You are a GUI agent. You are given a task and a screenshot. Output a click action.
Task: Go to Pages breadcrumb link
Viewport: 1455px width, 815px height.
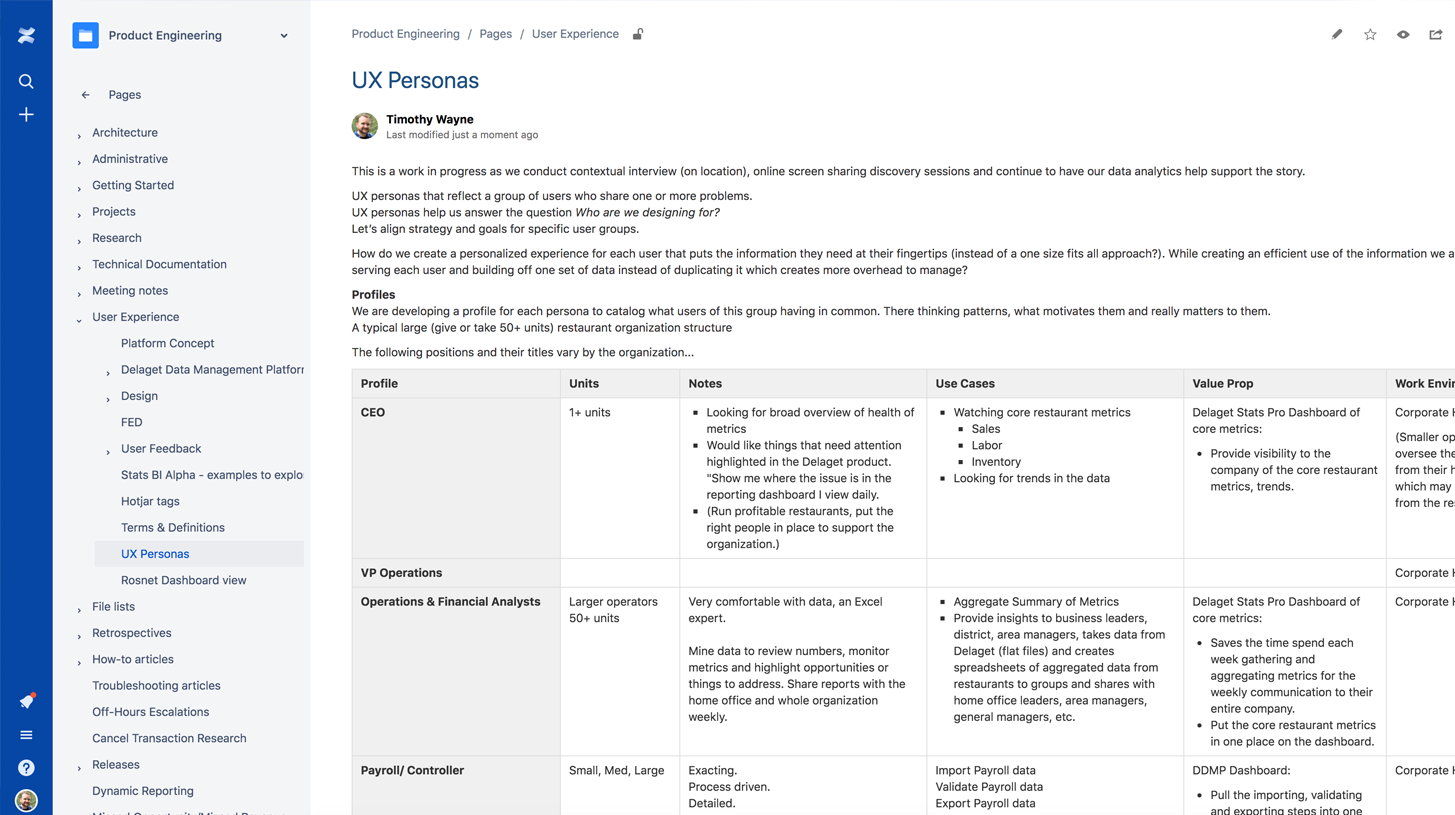click(x=495, y=34)
